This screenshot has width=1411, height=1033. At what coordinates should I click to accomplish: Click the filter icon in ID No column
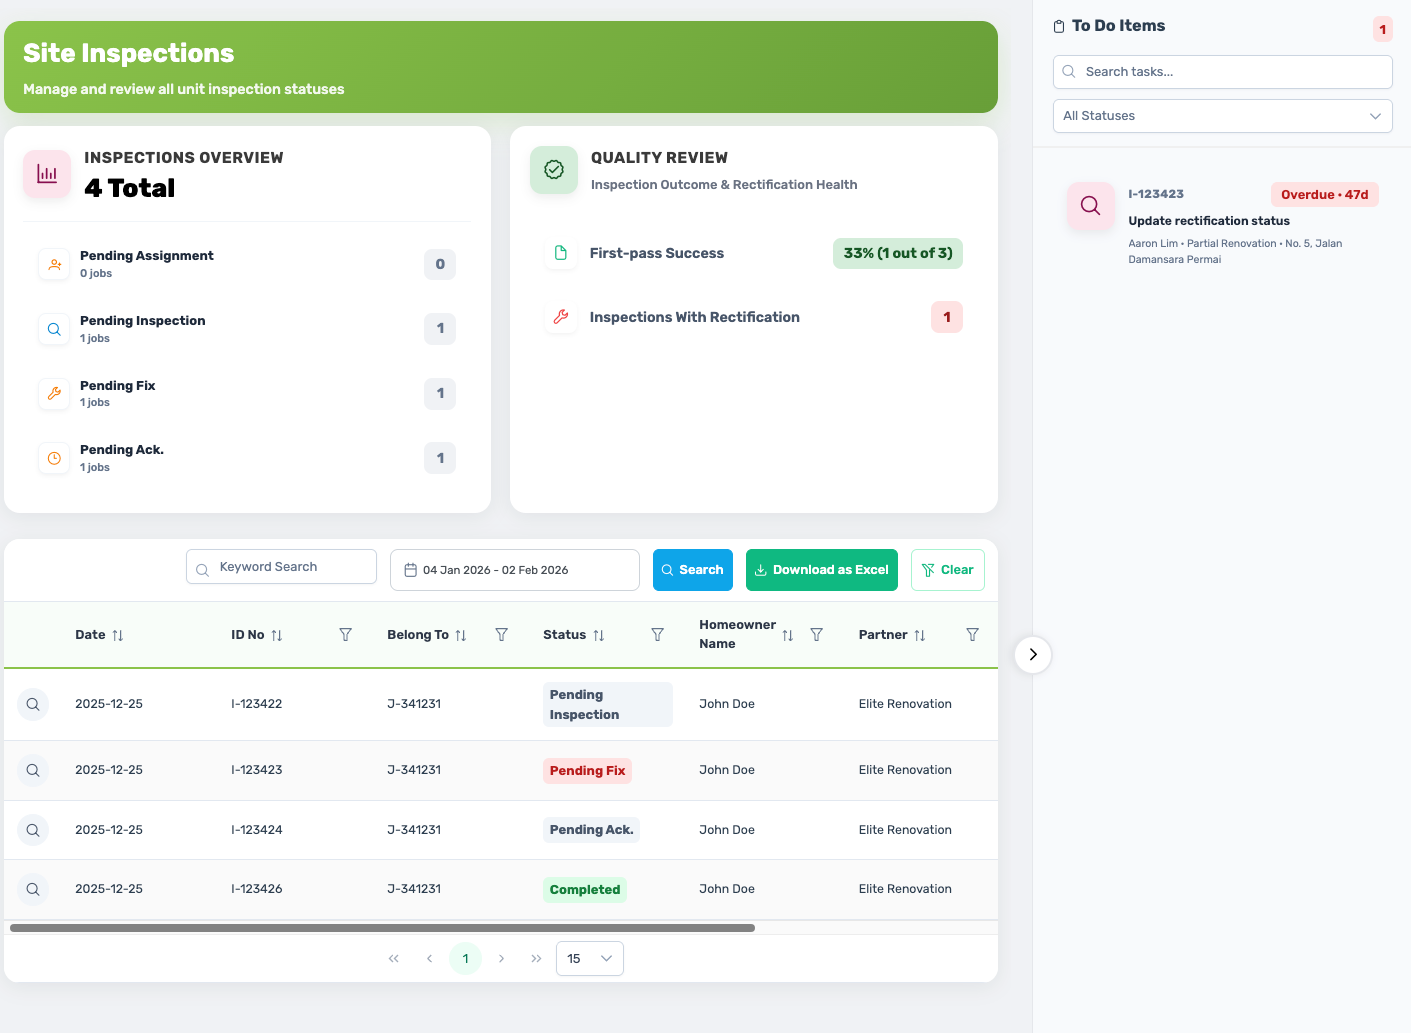pyautogui.click(x=345, y=635)
